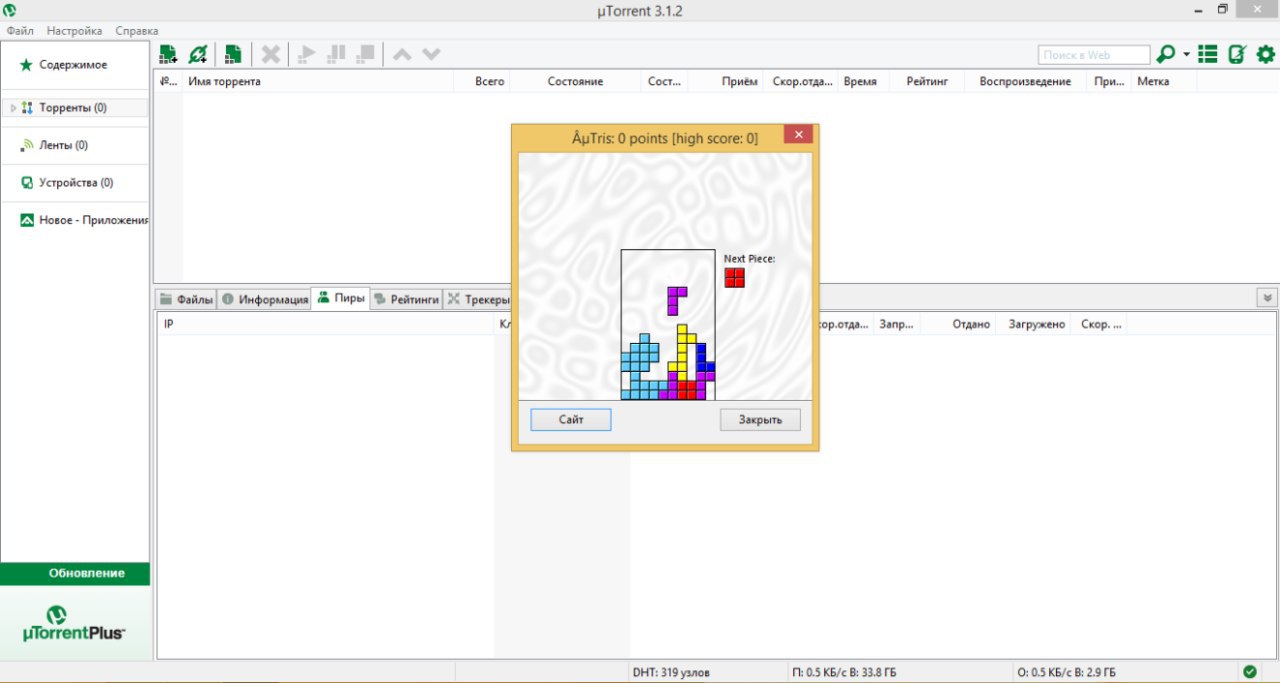Select Торренты (0) in the sidebar
1280x683 pixels.
coord(75,107)
